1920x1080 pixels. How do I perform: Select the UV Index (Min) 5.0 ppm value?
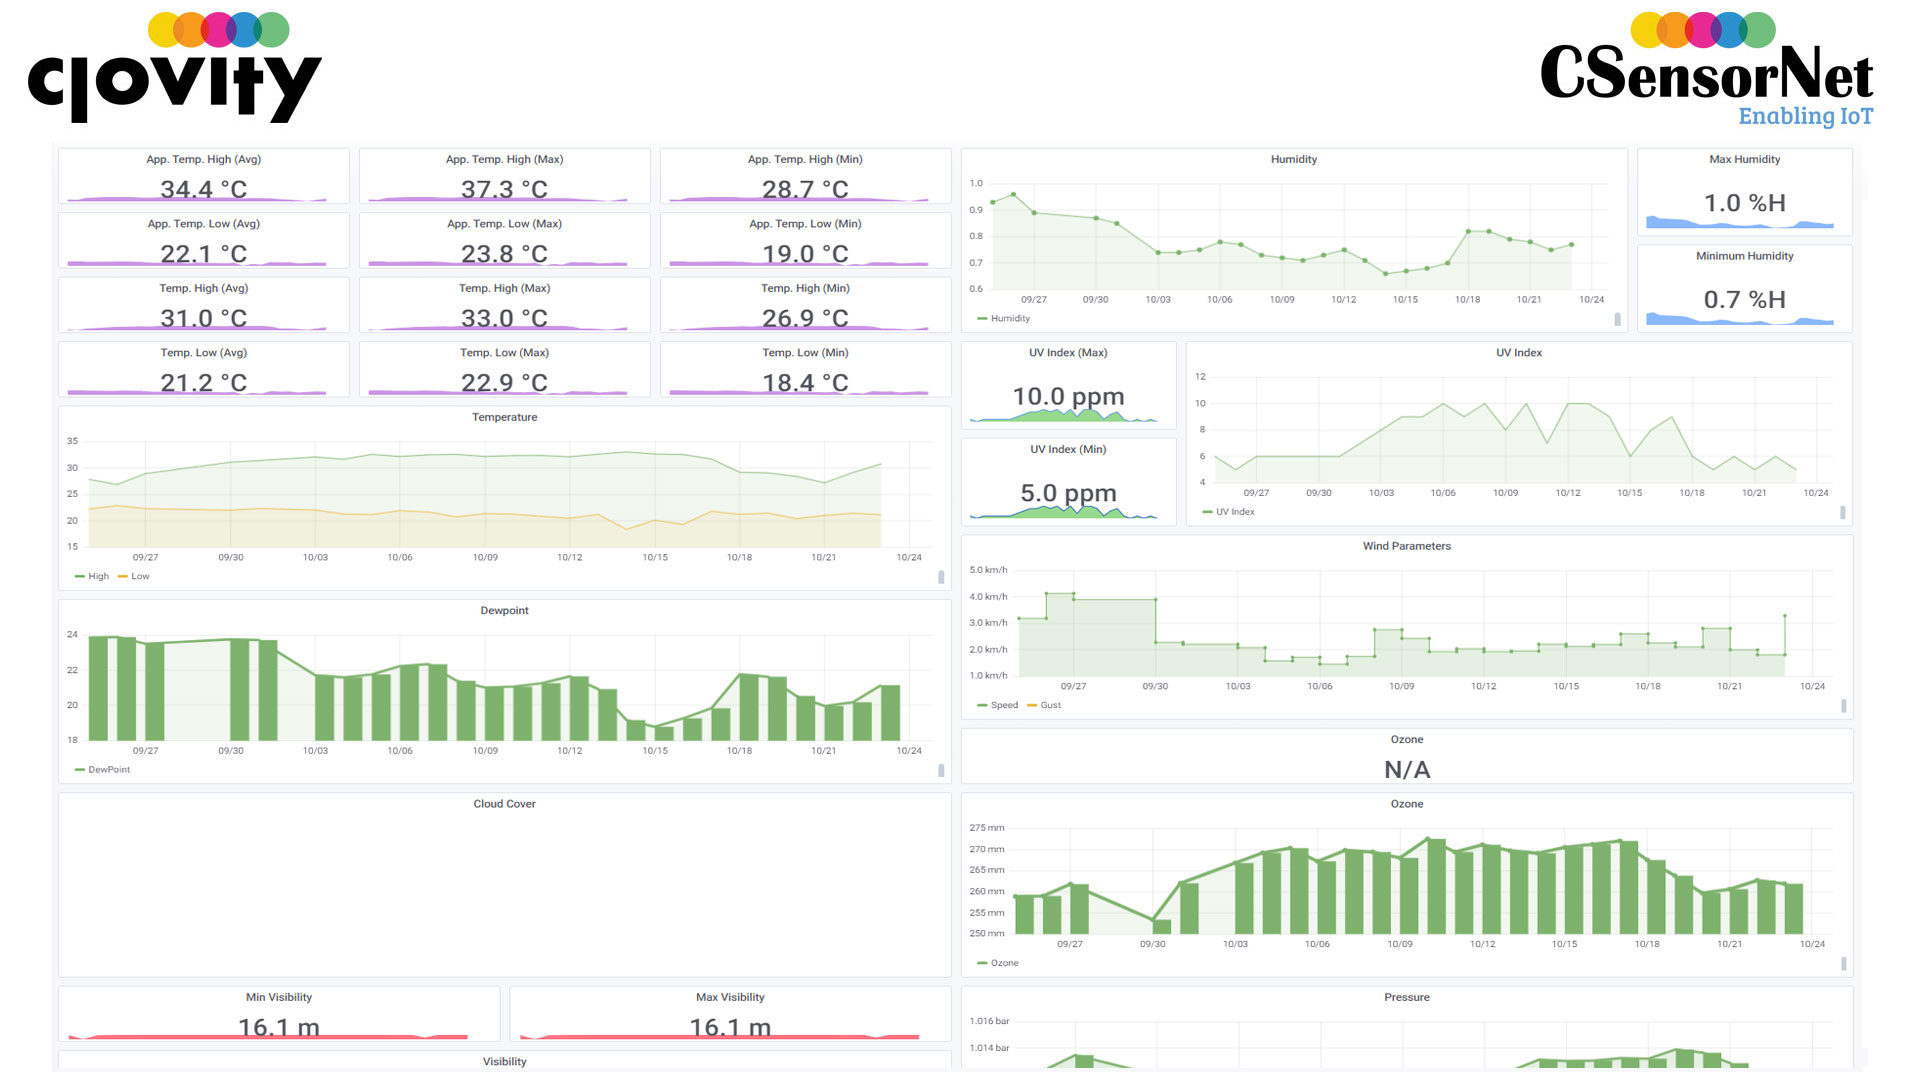(1069, 493)
